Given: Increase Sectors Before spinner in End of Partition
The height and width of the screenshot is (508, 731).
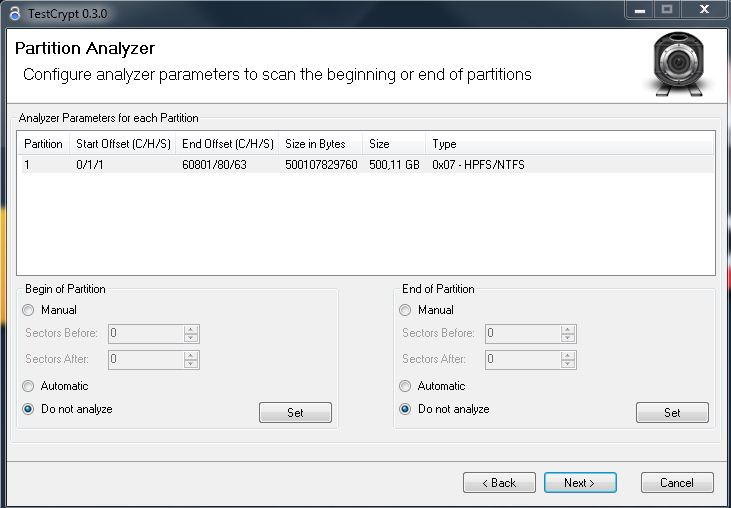Looking at the screenshot, I should (568, 330).
